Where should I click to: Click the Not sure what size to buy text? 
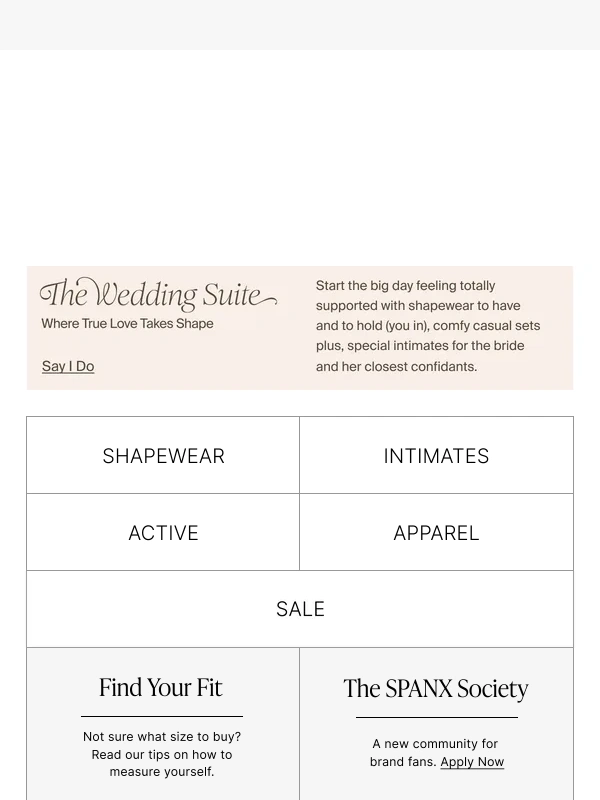[162, 737]
